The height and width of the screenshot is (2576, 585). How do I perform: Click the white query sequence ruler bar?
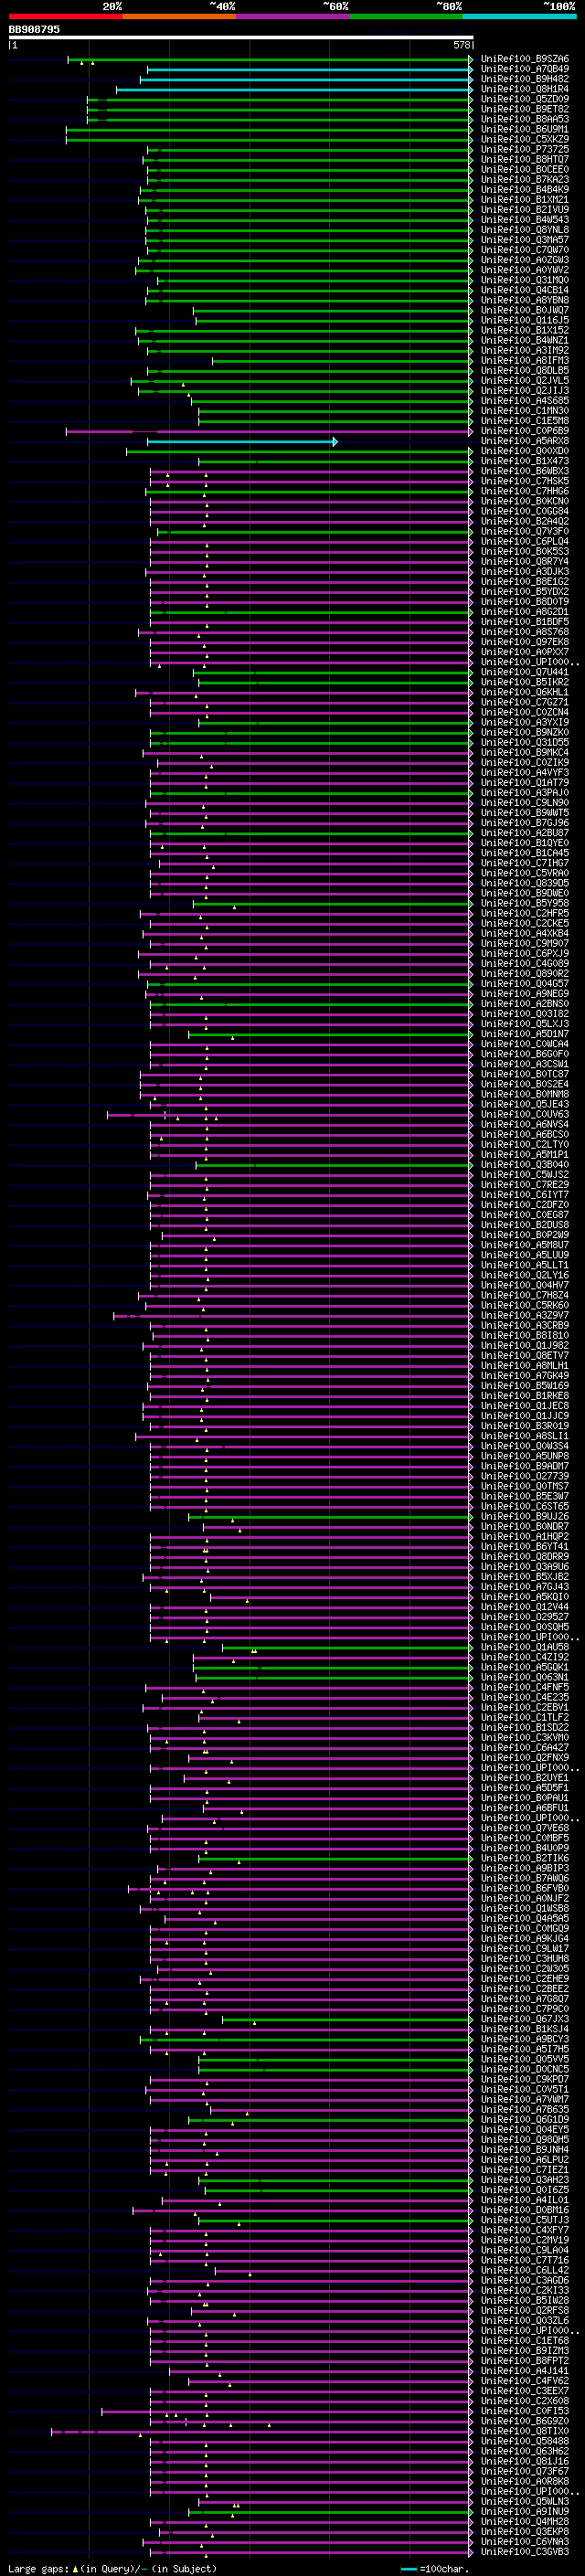241,38
